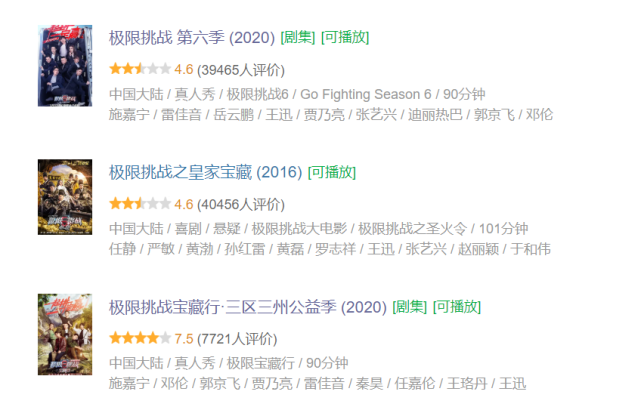The width and height of the screenshot is (641, 410).
Task: Click the four-star rating icons rated 7.5
Action: tap(139, 338)
